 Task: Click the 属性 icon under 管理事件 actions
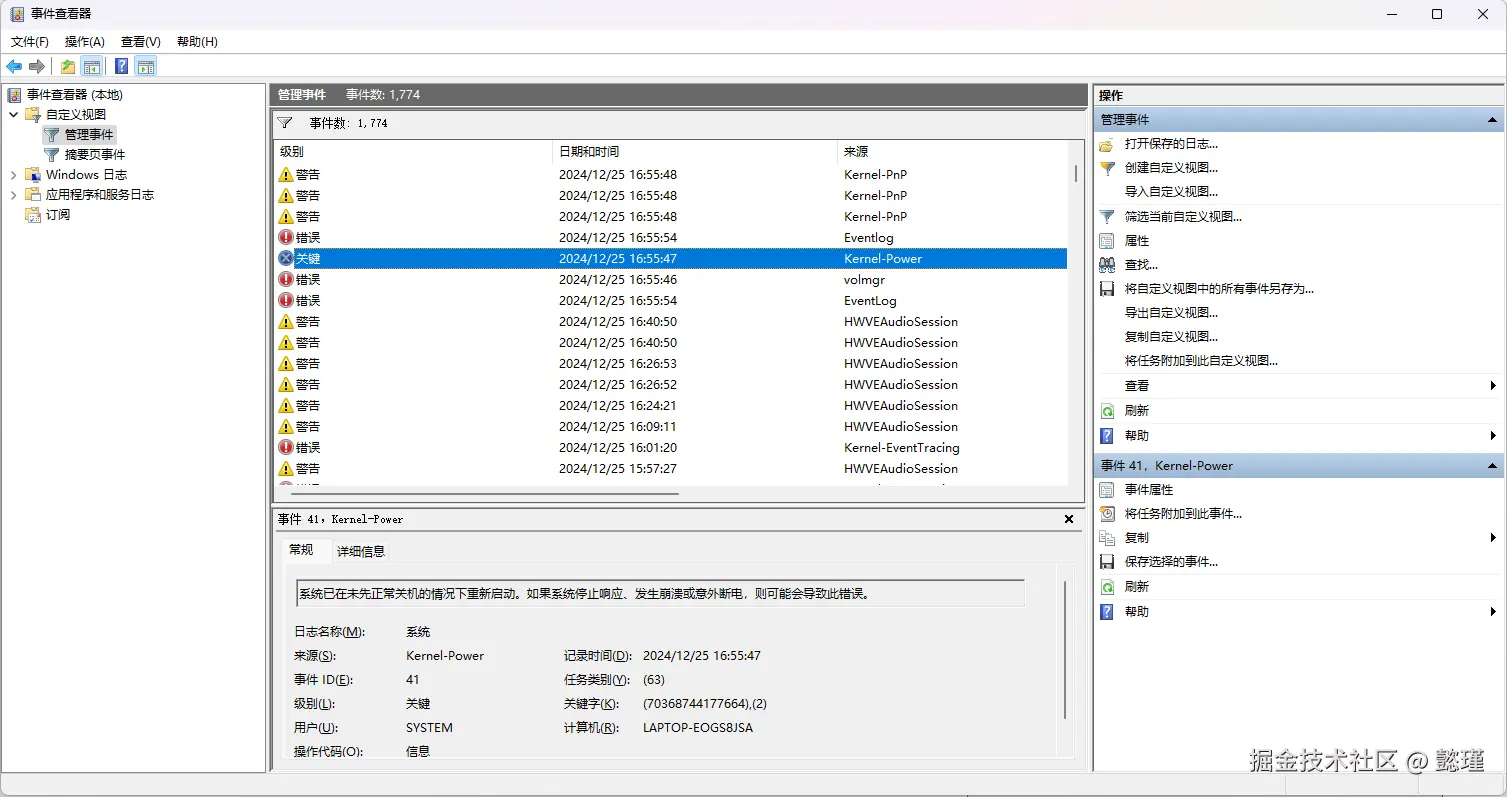coord(1107,241)
